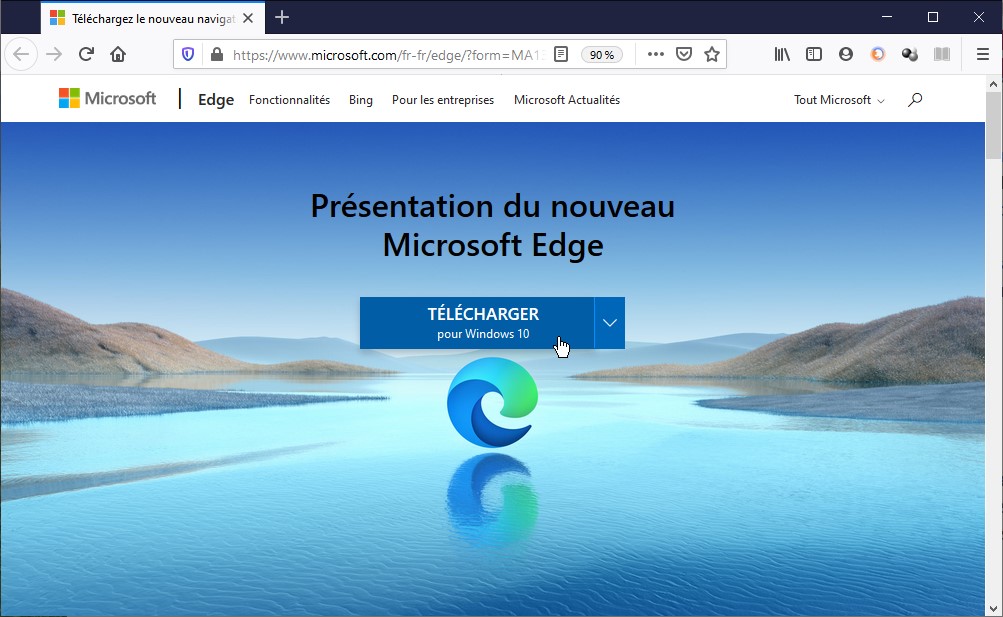Click the Microsoft logo link

pos(107,98)
